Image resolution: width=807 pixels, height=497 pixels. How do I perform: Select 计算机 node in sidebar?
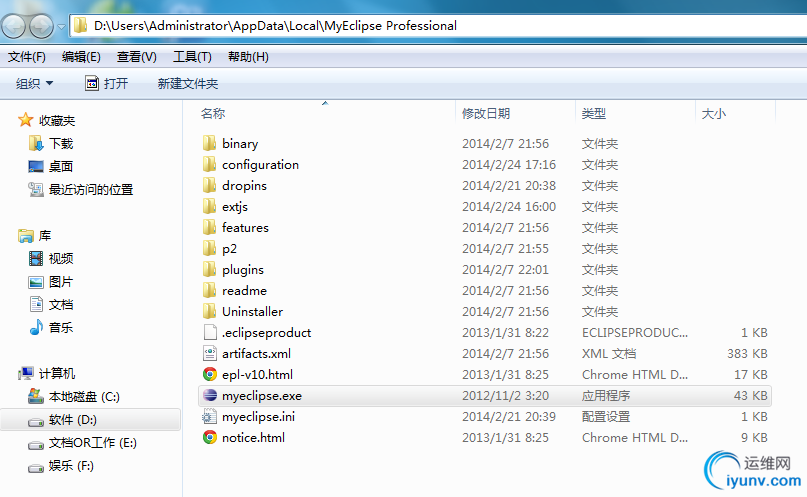pyautogui.click(x=57, y=374)
